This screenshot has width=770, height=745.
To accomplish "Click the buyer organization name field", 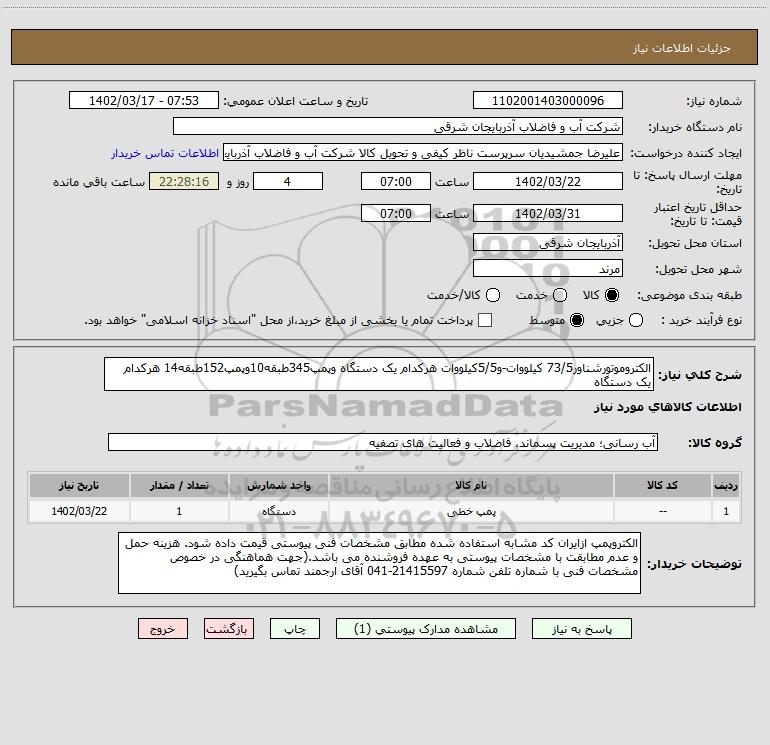I will point(398,127).
